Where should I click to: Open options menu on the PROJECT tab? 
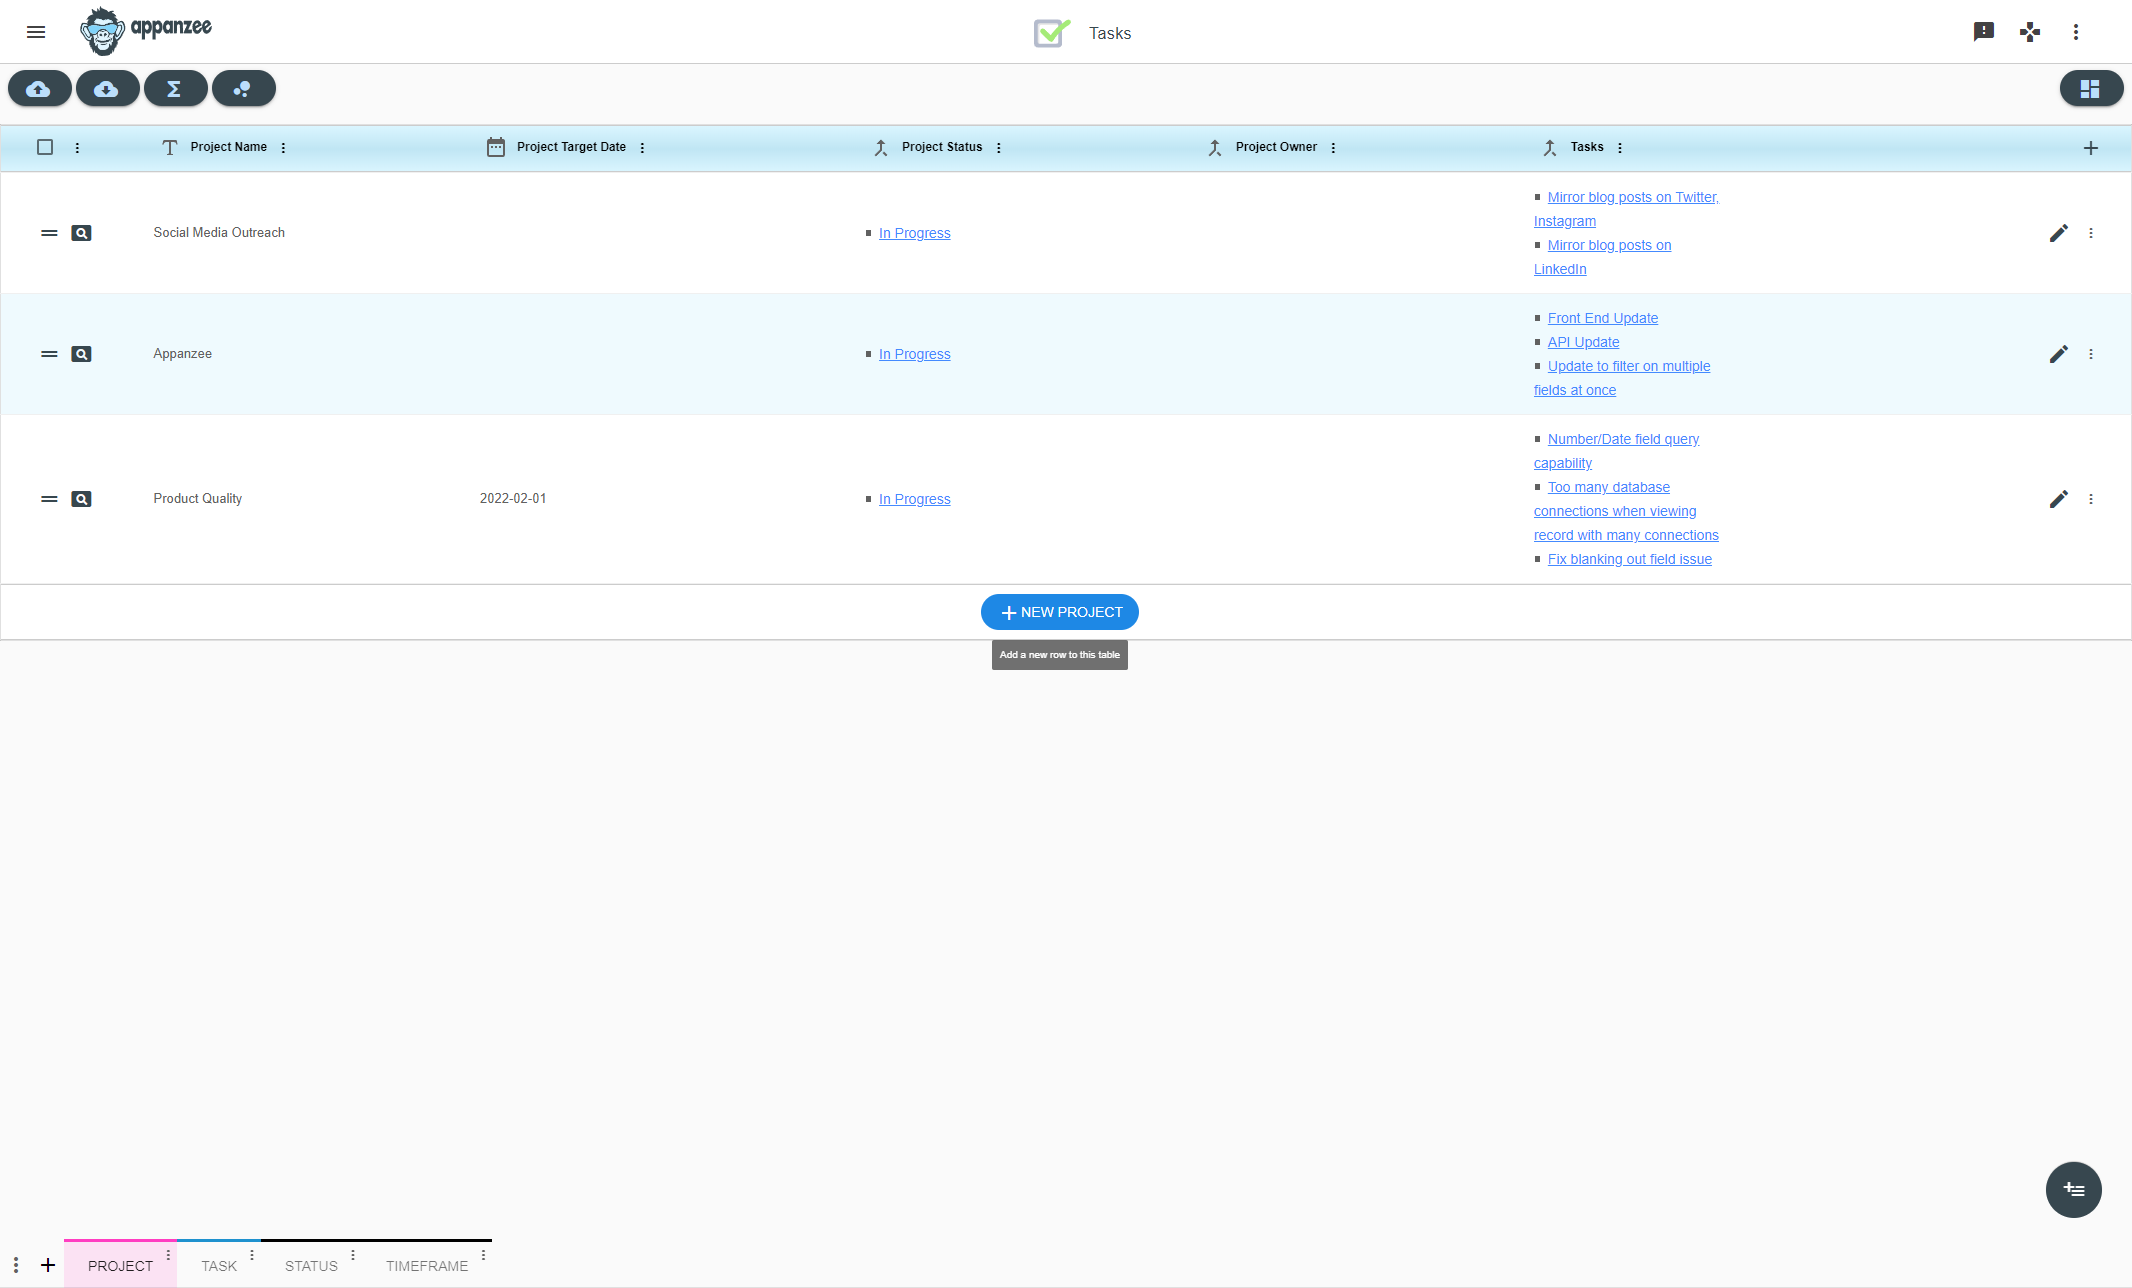pyautogui.click(x=168, y=1254)
